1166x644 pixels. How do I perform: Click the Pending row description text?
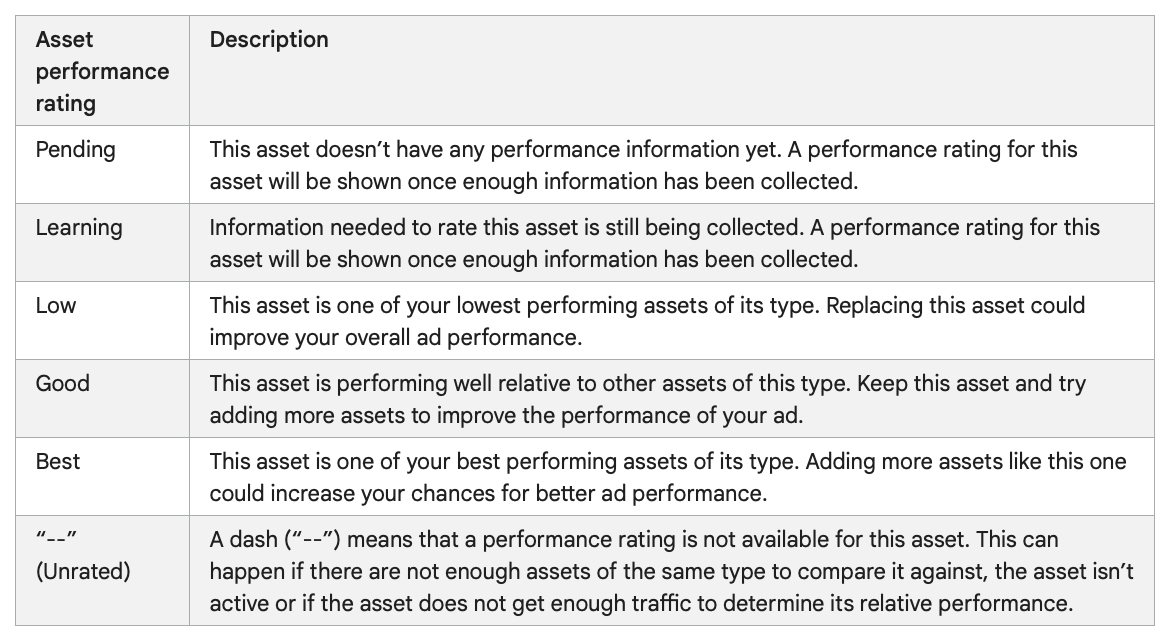(643, 165)
